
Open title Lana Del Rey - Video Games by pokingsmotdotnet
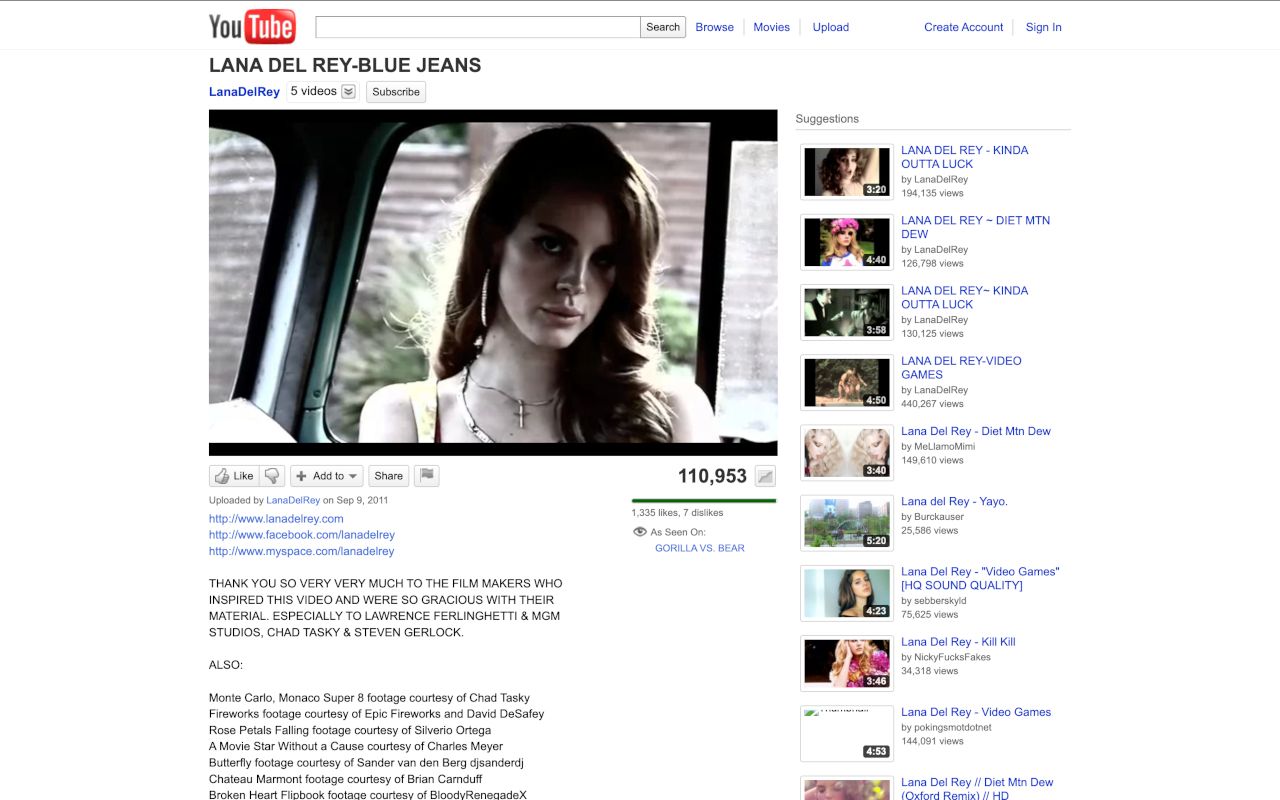976,712
